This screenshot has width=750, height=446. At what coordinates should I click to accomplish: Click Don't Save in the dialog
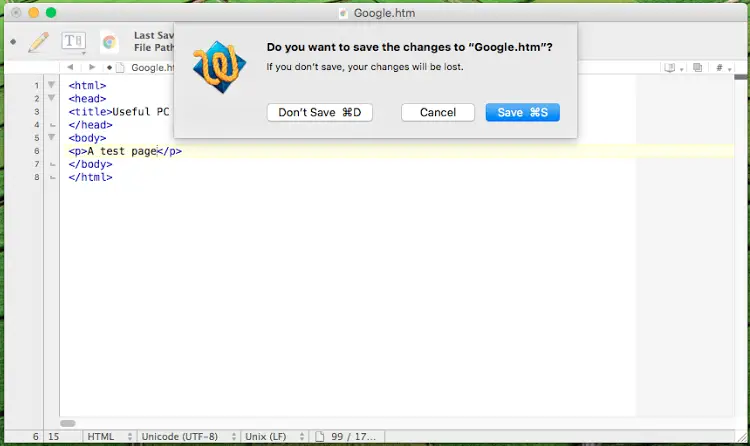click(320, 112)
